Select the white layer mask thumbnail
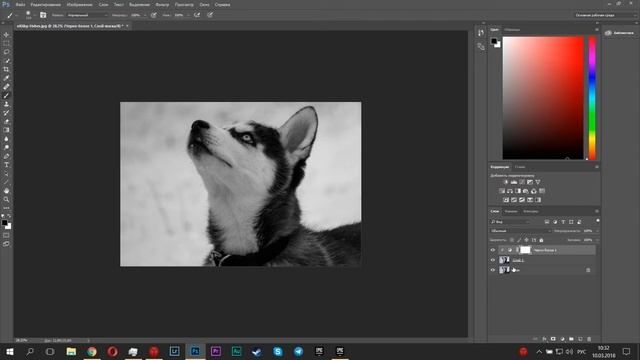 [525, 250]
